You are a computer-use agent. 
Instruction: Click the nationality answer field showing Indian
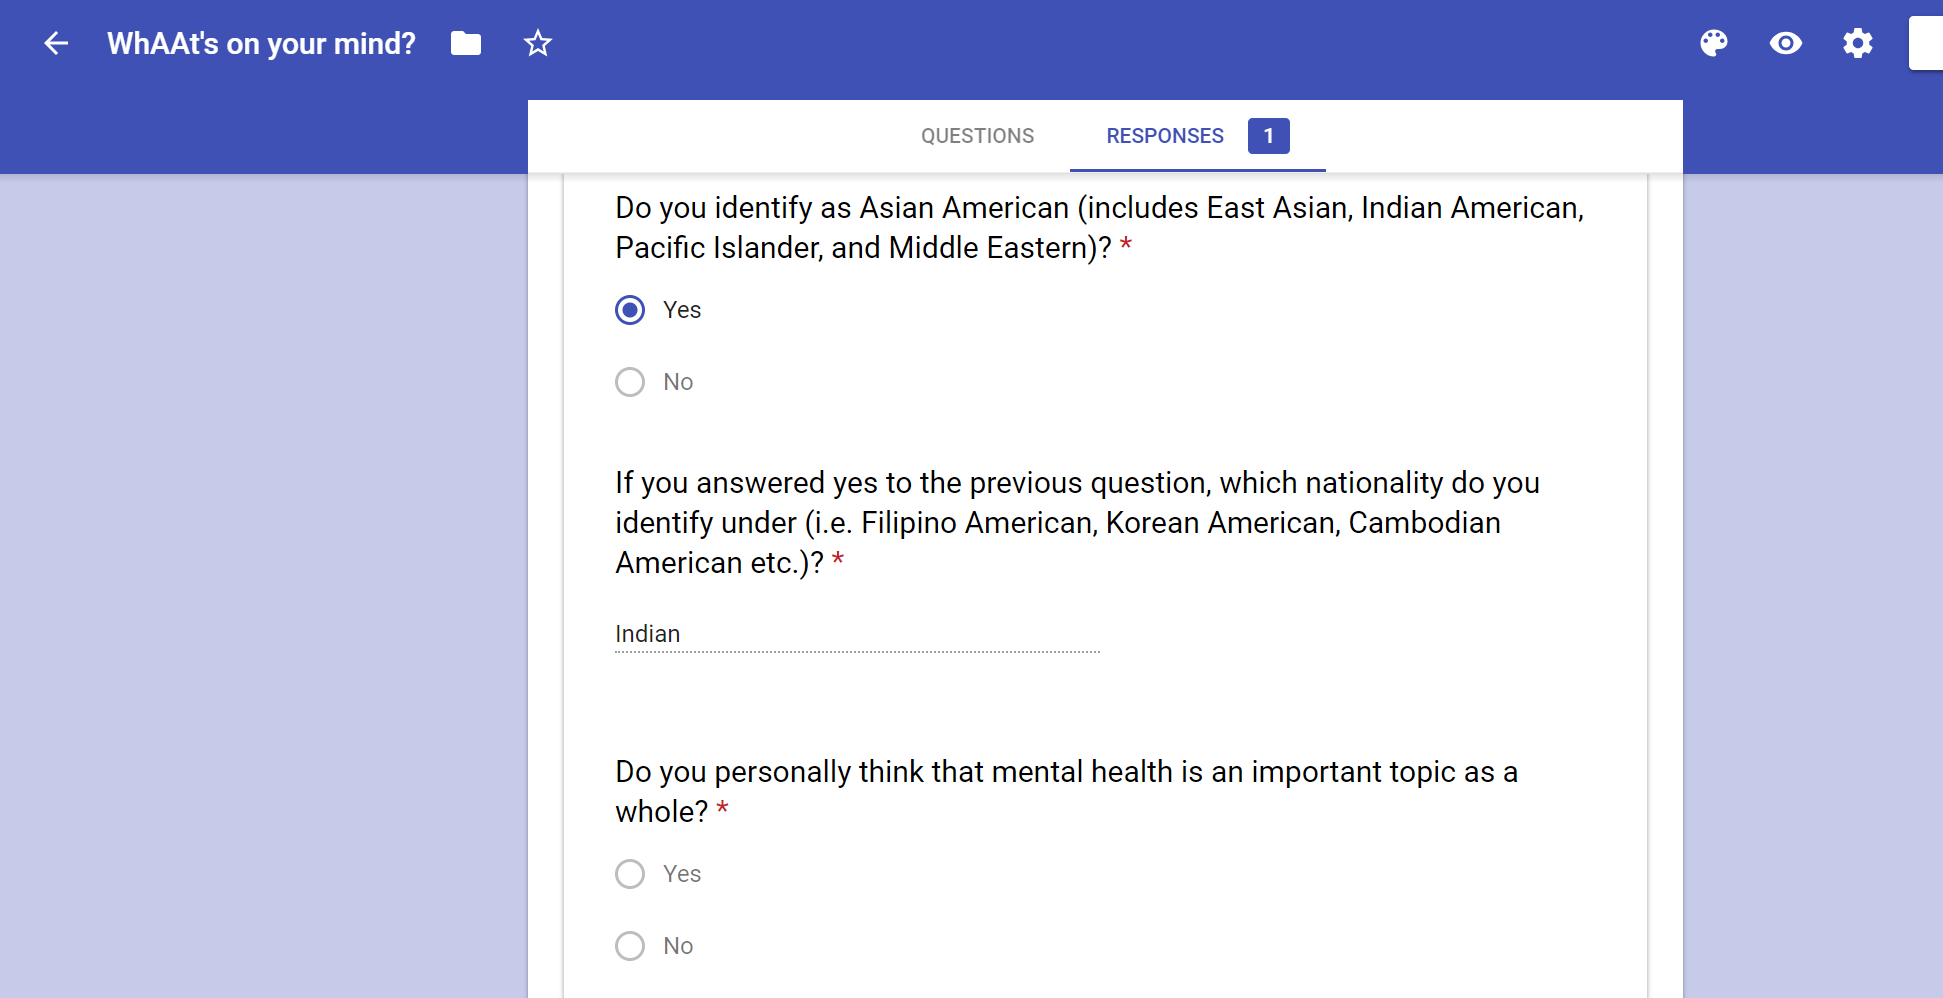click(x=856, y=634)
